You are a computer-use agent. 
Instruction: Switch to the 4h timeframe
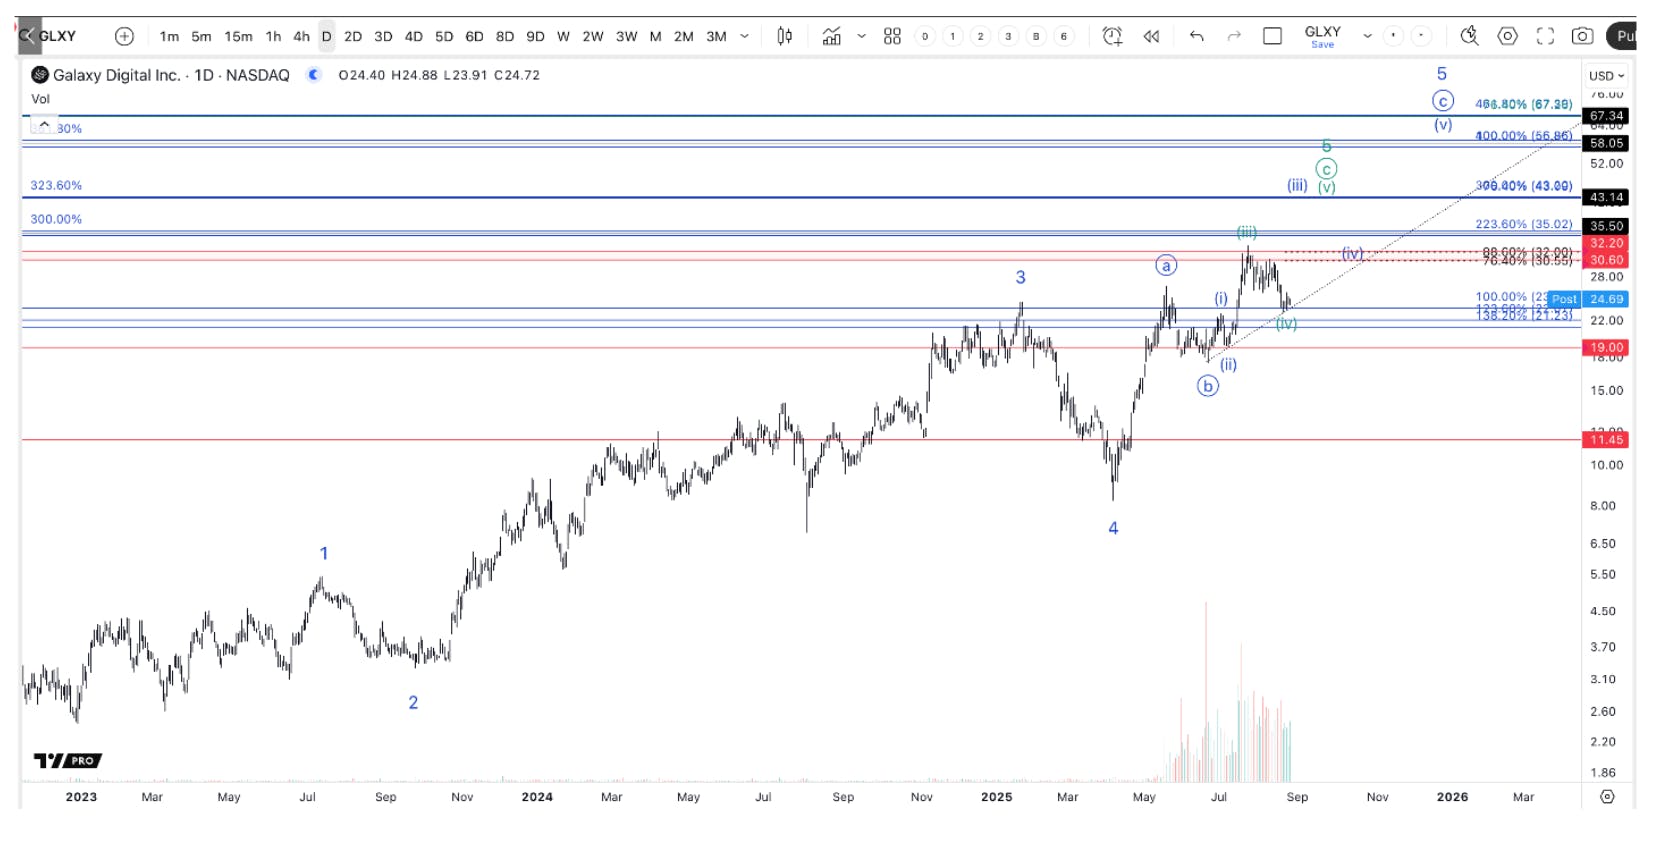click(301, 36)
